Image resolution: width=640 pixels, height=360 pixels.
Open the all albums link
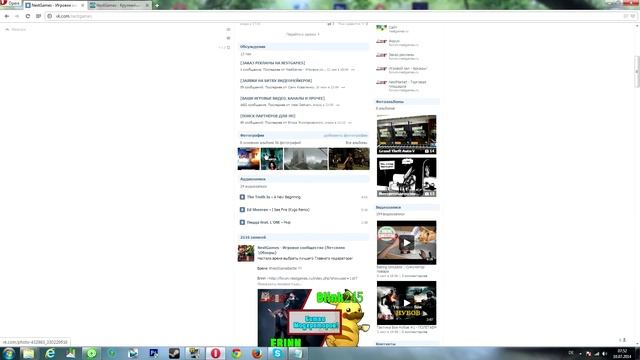[x=356, y=143]
